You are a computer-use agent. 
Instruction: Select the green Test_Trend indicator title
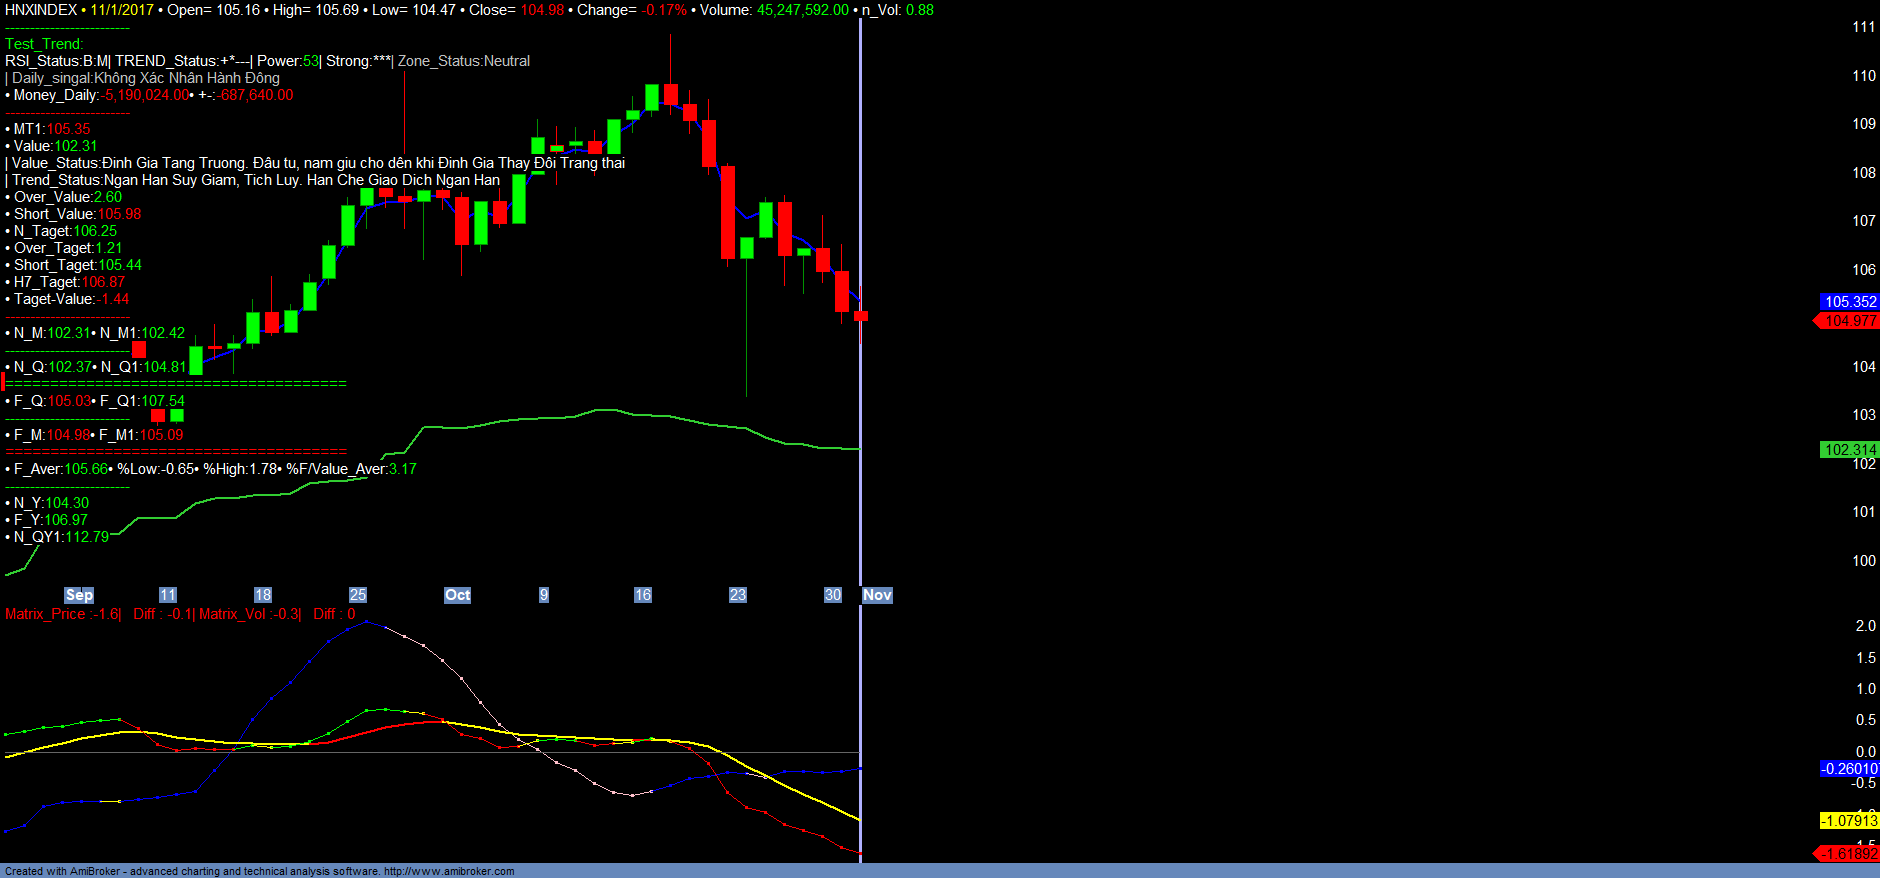[x=44, y=44]
